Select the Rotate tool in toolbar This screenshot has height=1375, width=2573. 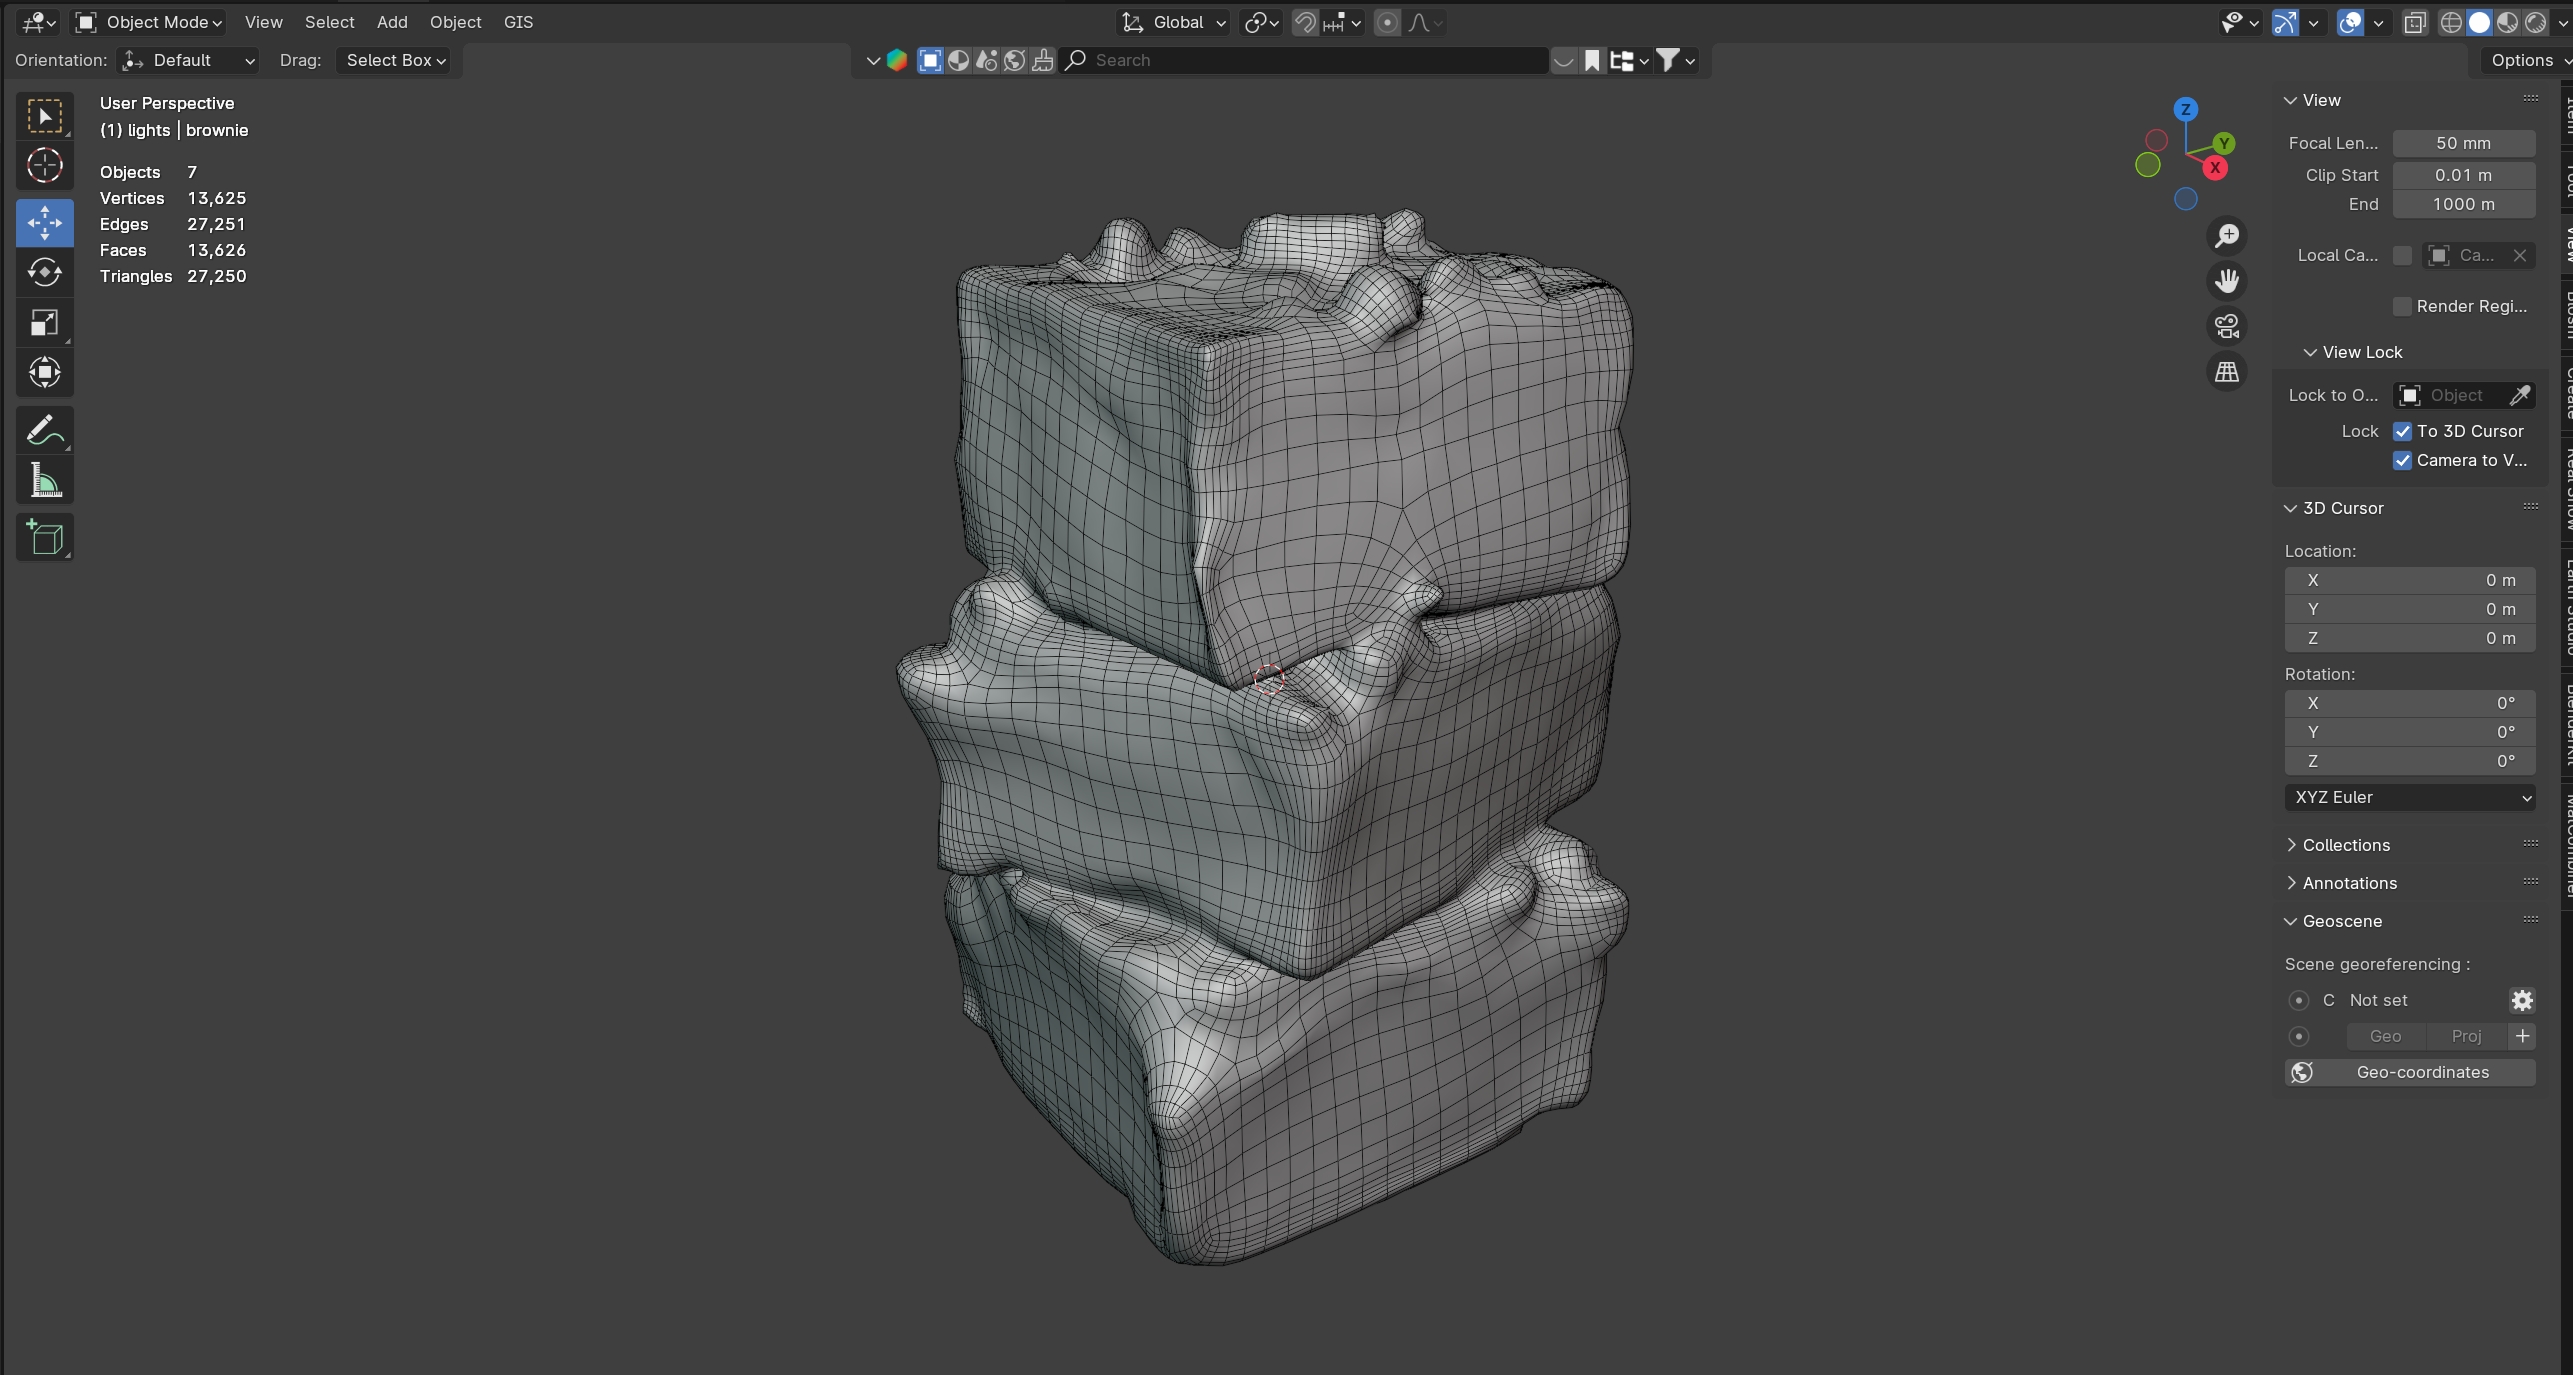(x=44, y=272)
